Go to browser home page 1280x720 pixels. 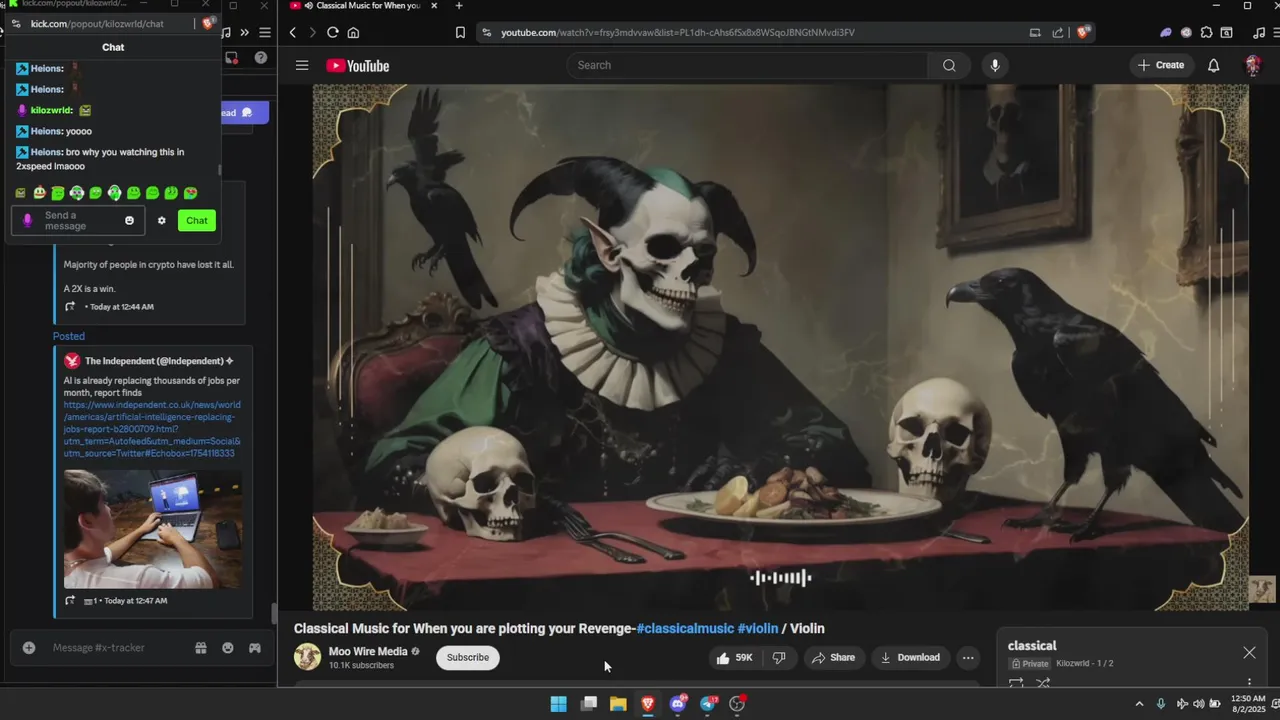tap(353, 33)
